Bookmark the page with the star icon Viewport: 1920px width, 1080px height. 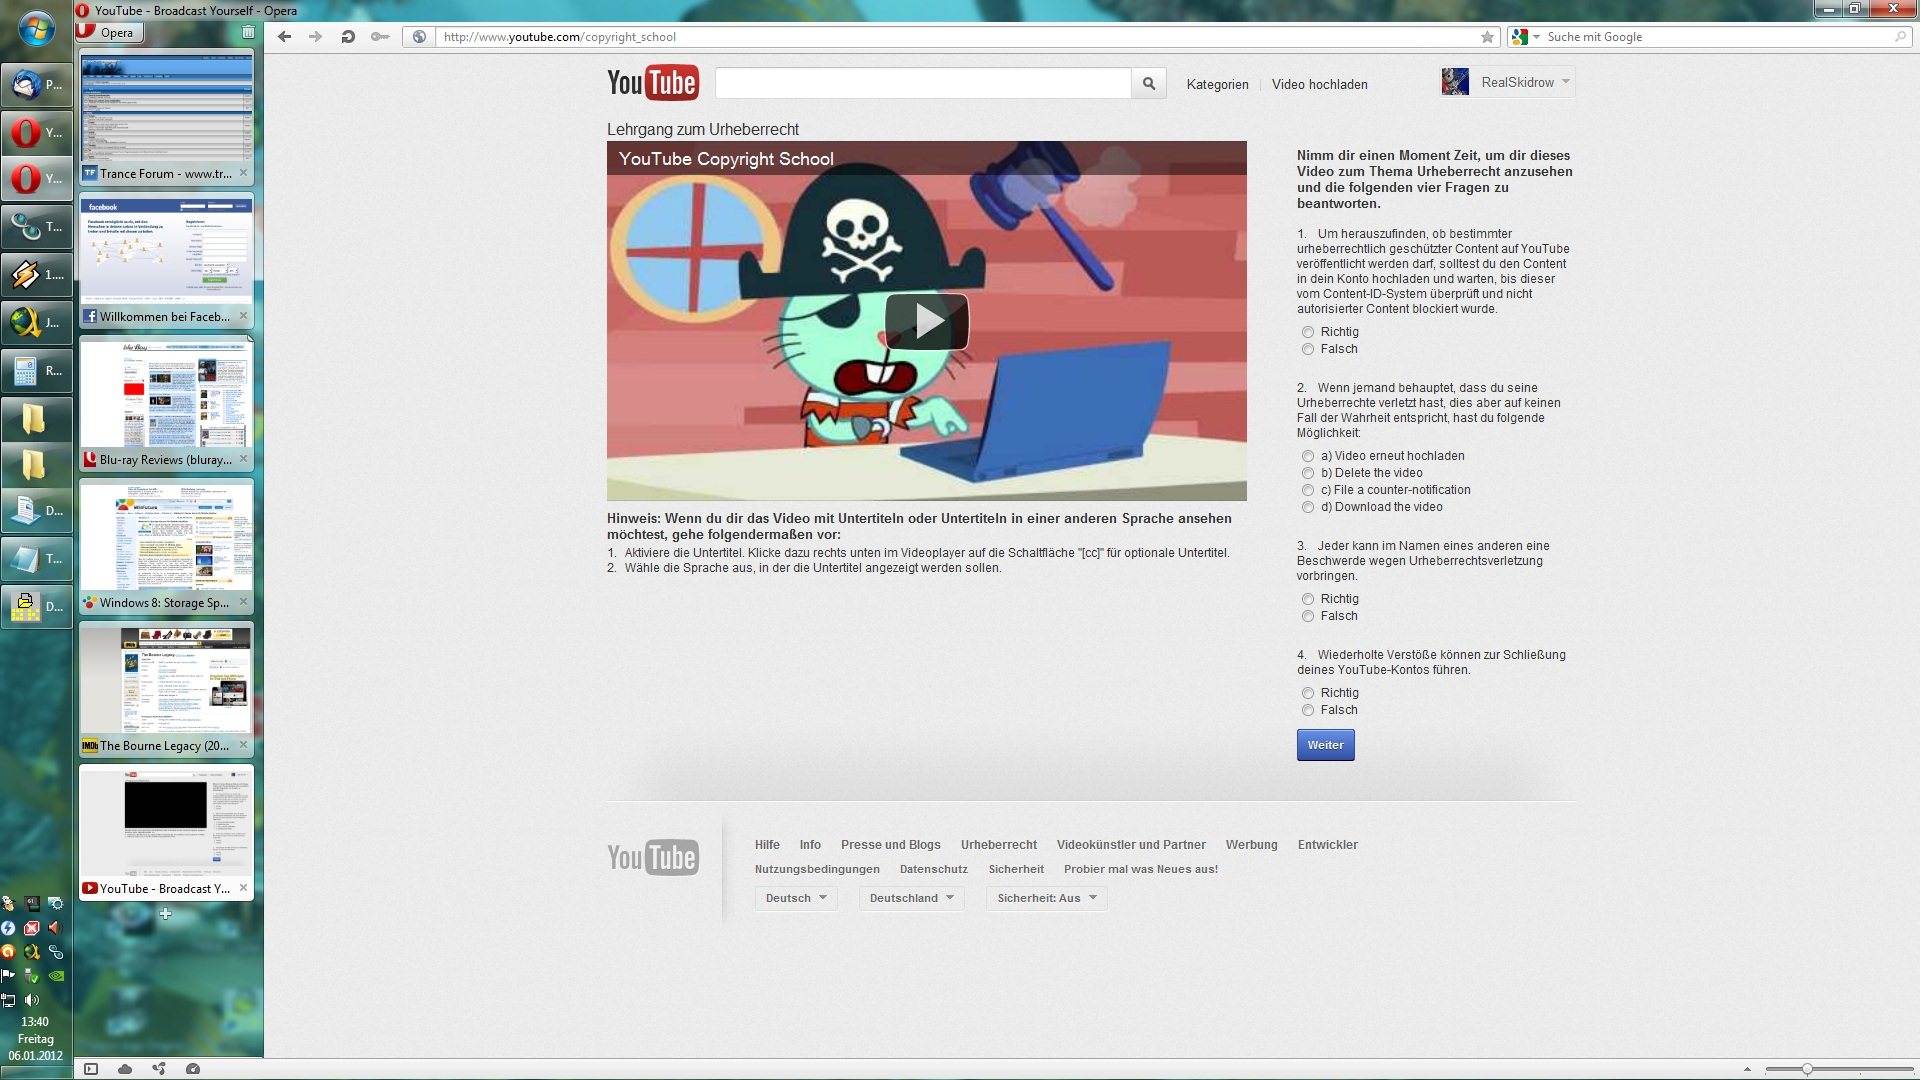tap(1487, 37)
